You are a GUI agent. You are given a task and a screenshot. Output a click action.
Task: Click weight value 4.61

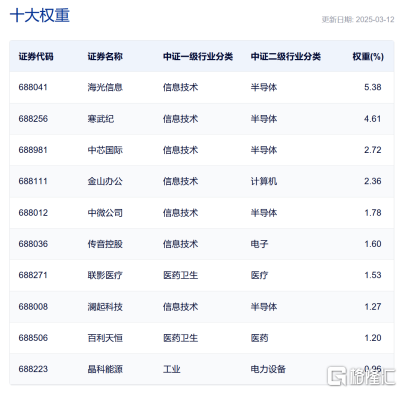(373, 119)
